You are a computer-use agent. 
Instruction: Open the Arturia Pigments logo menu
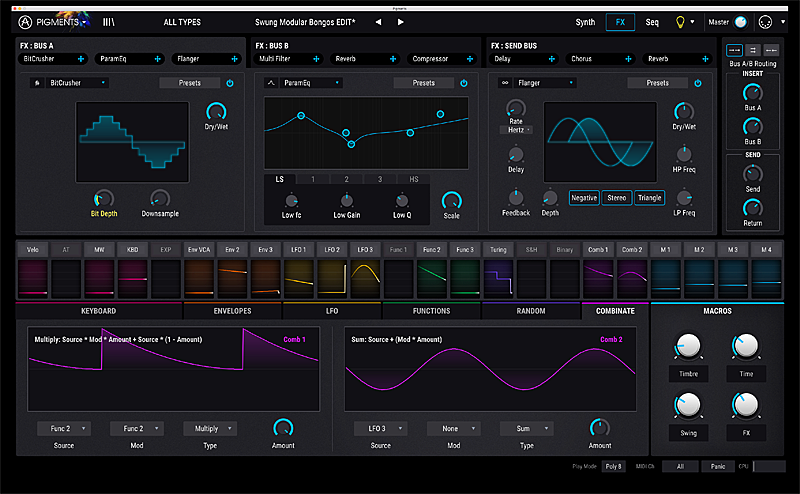(x=52, y=22)
